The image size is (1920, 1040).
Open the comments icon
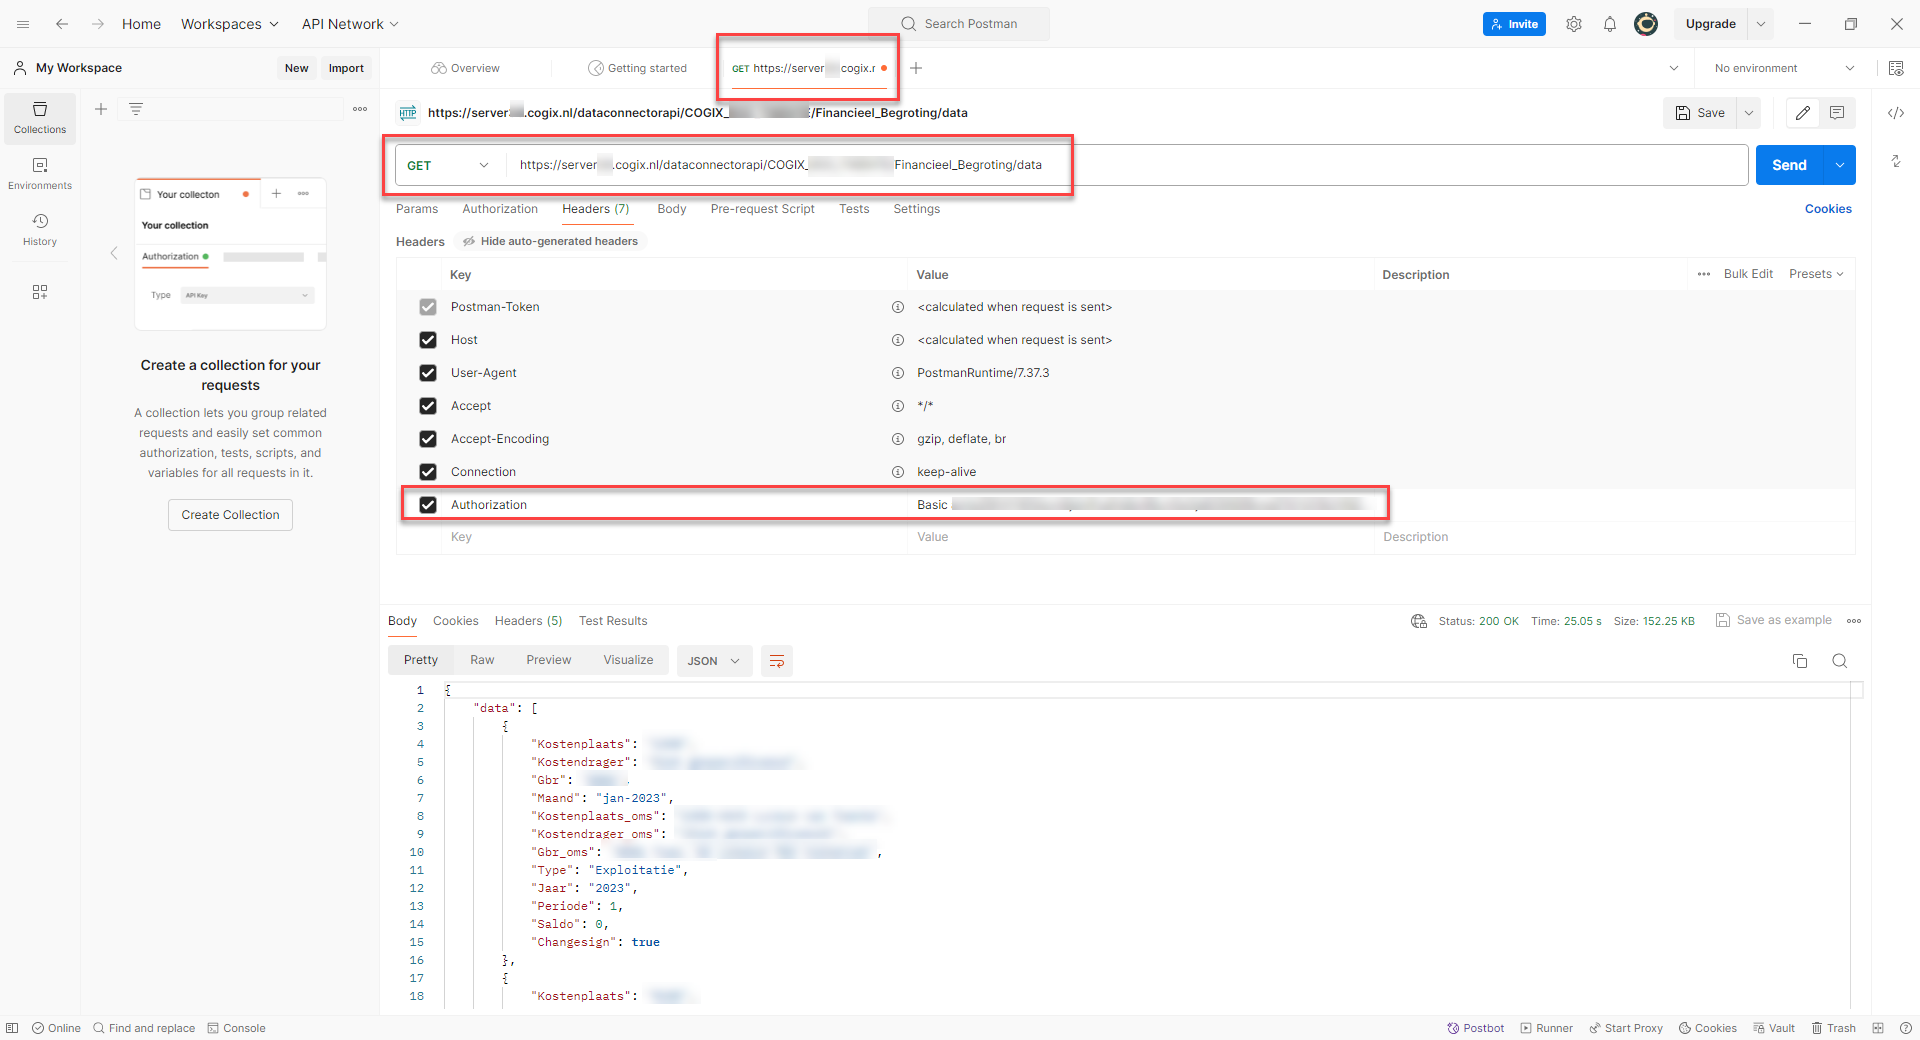[x=1837, y=113]
